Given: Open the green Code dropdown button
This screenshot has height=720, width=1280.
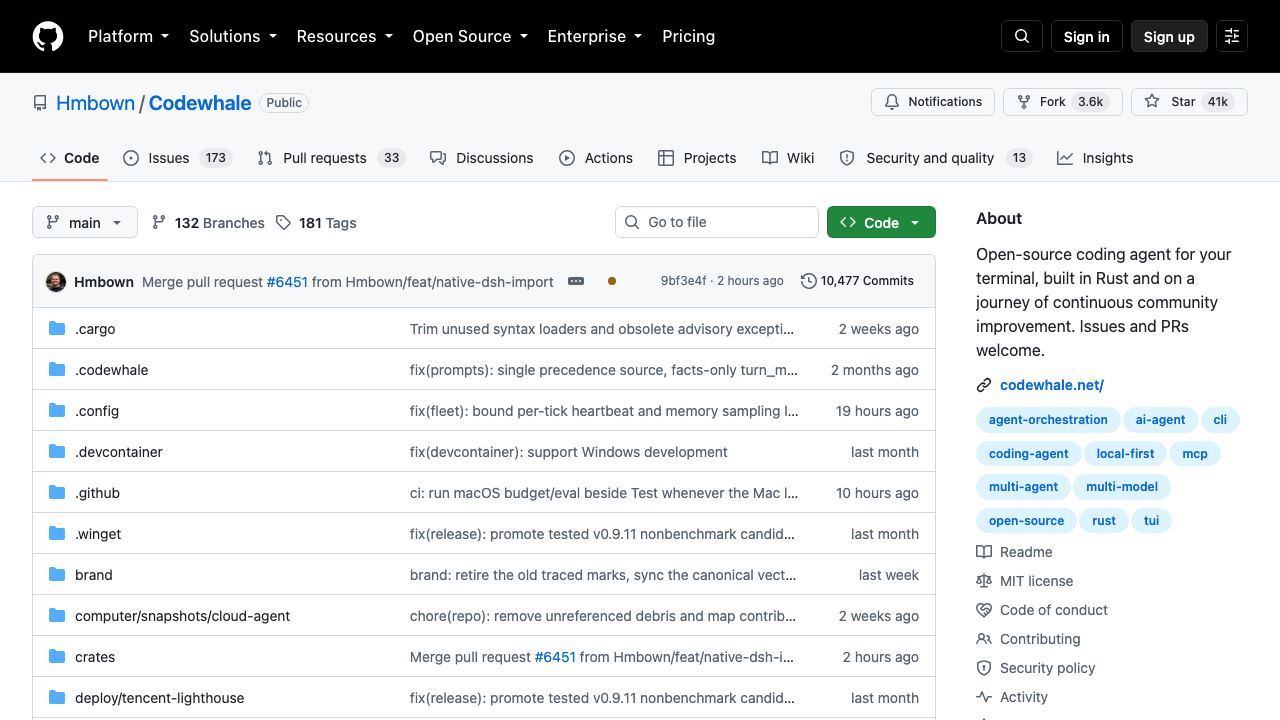Looking at the screenshot, I should pos(881,222).
